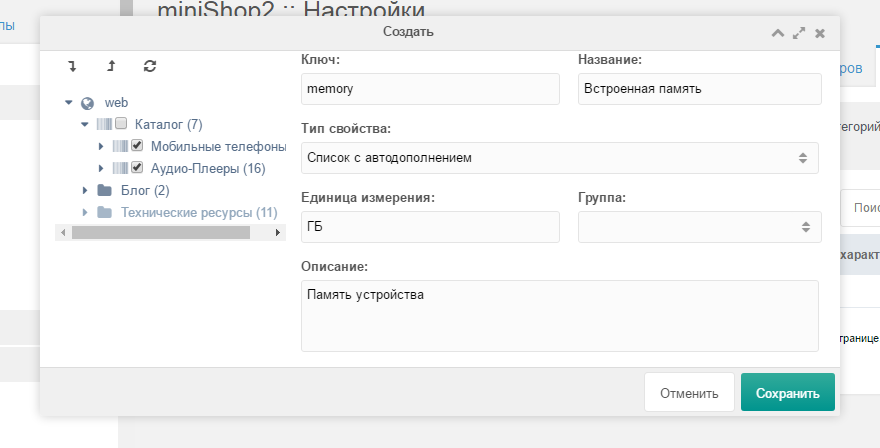
Task: Select the Технические ресурсы (11) tree item
Action: [x=199, y=212]
